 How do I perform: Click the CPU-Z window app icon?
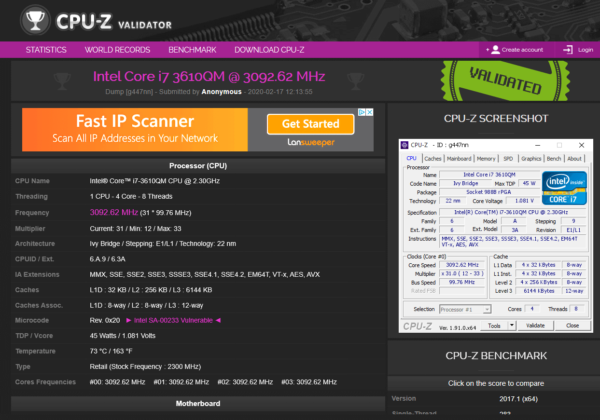pyautogui.click(x=404, y=145)
